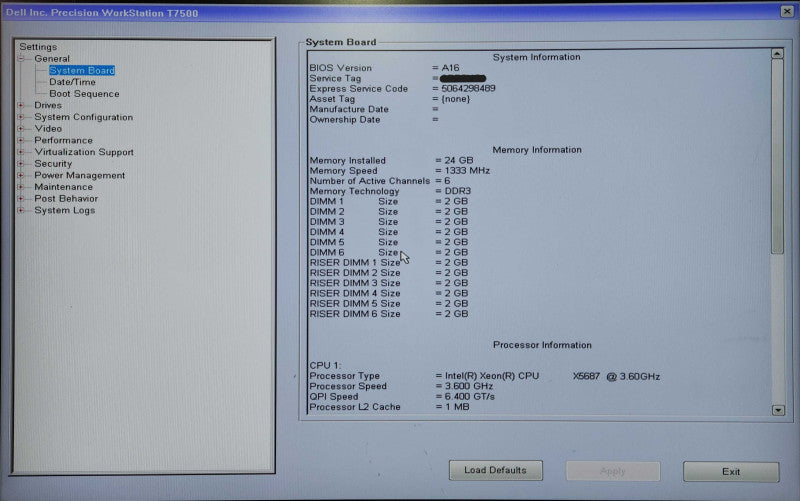This screenshot has height=501, width=800.
Task: Expand the System Logs node
Action: (x=21, y=210)
